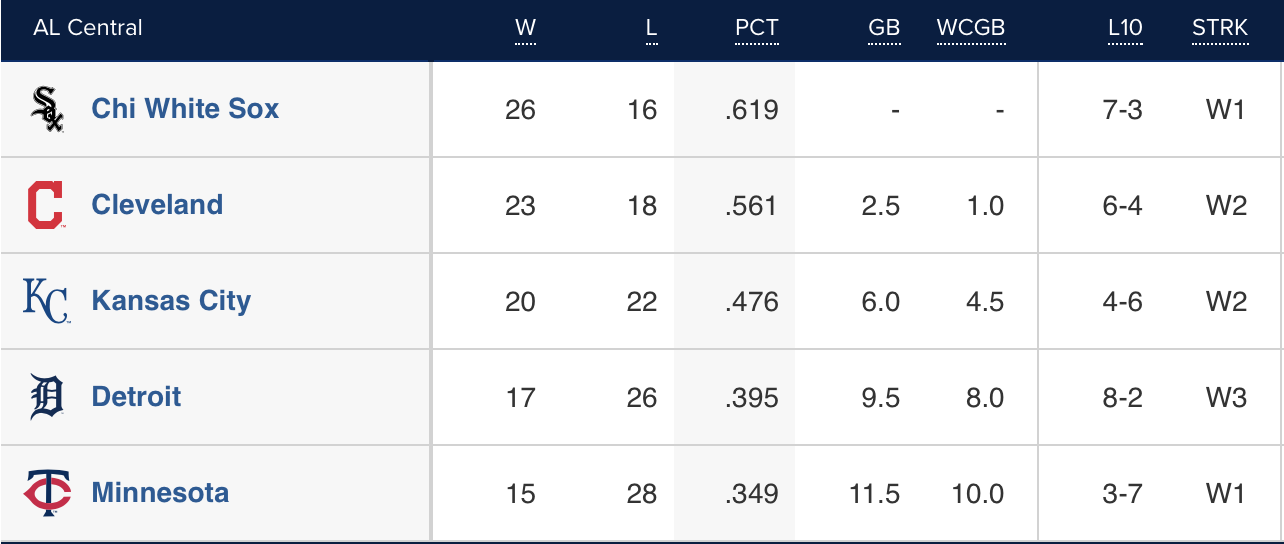Click the AL Central division heading
The image size is (1284, 544).
[88, 28]
